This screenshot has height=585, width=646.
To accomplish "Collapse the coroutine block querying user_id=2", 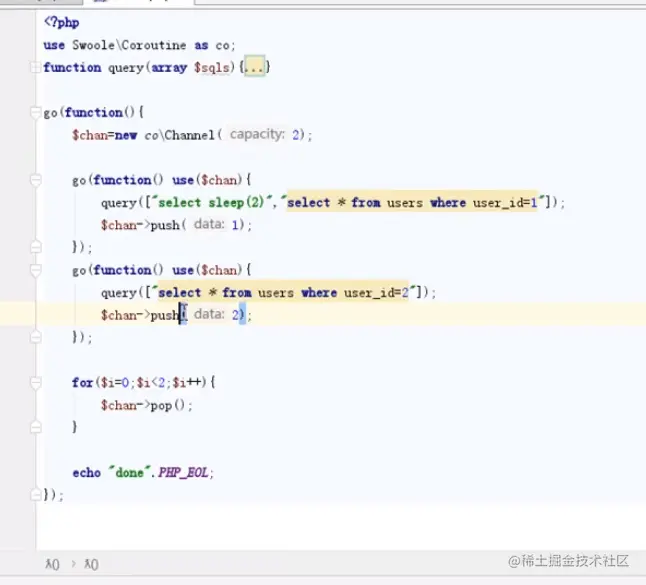I will (x=35, y=270).
